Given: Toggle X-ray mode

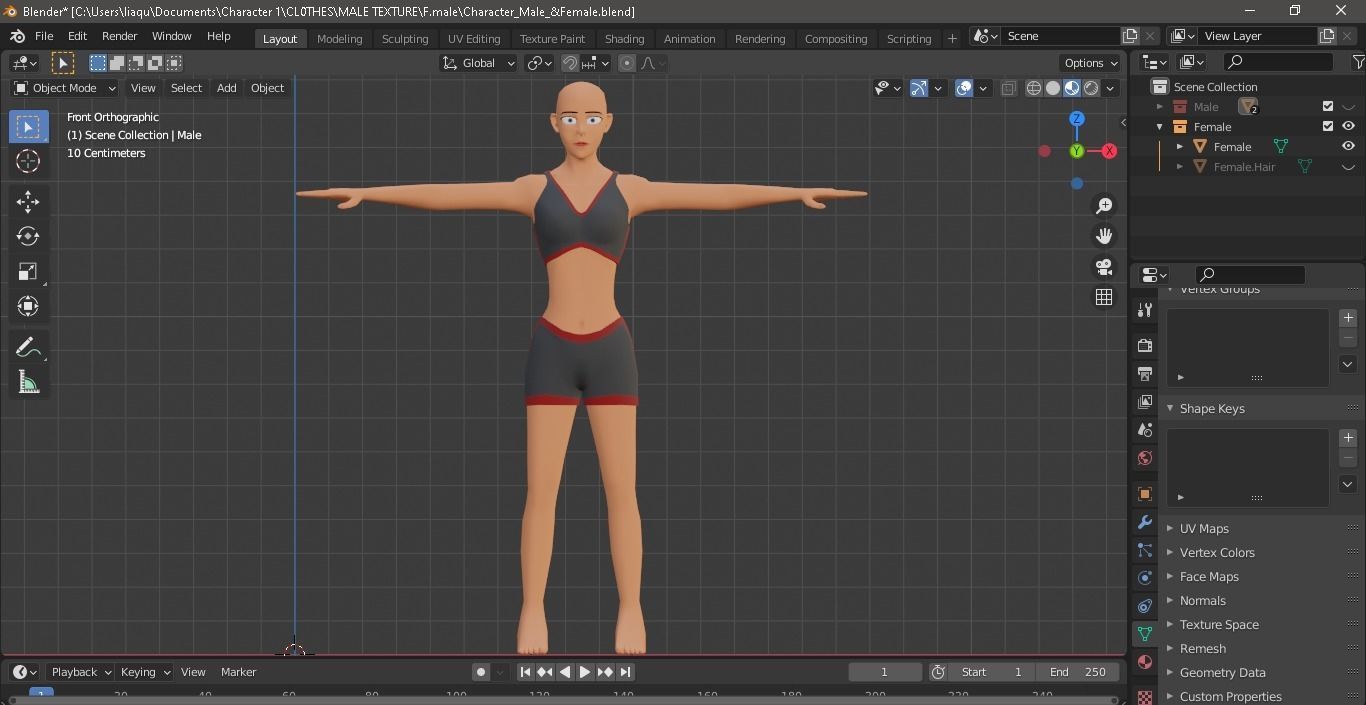Looking at the screenshot, I should (1008, 88).
